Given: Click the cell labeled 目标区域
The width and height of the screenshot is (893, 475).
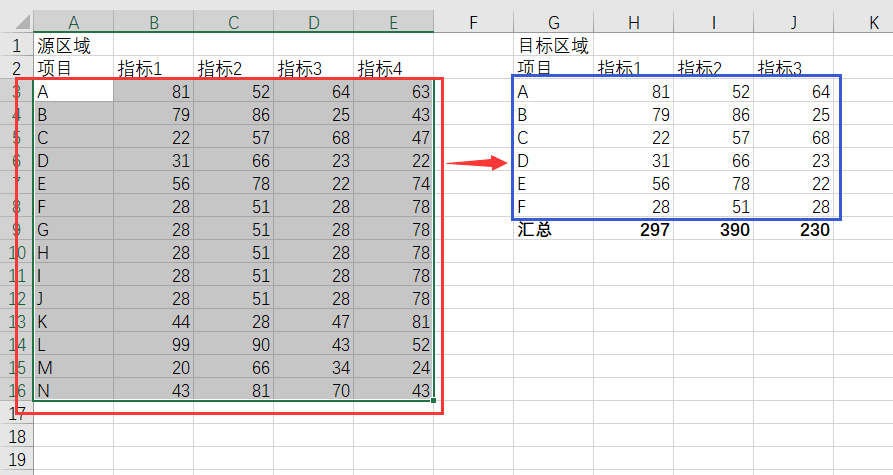Looking at the screenshot, I should point(554,45).
